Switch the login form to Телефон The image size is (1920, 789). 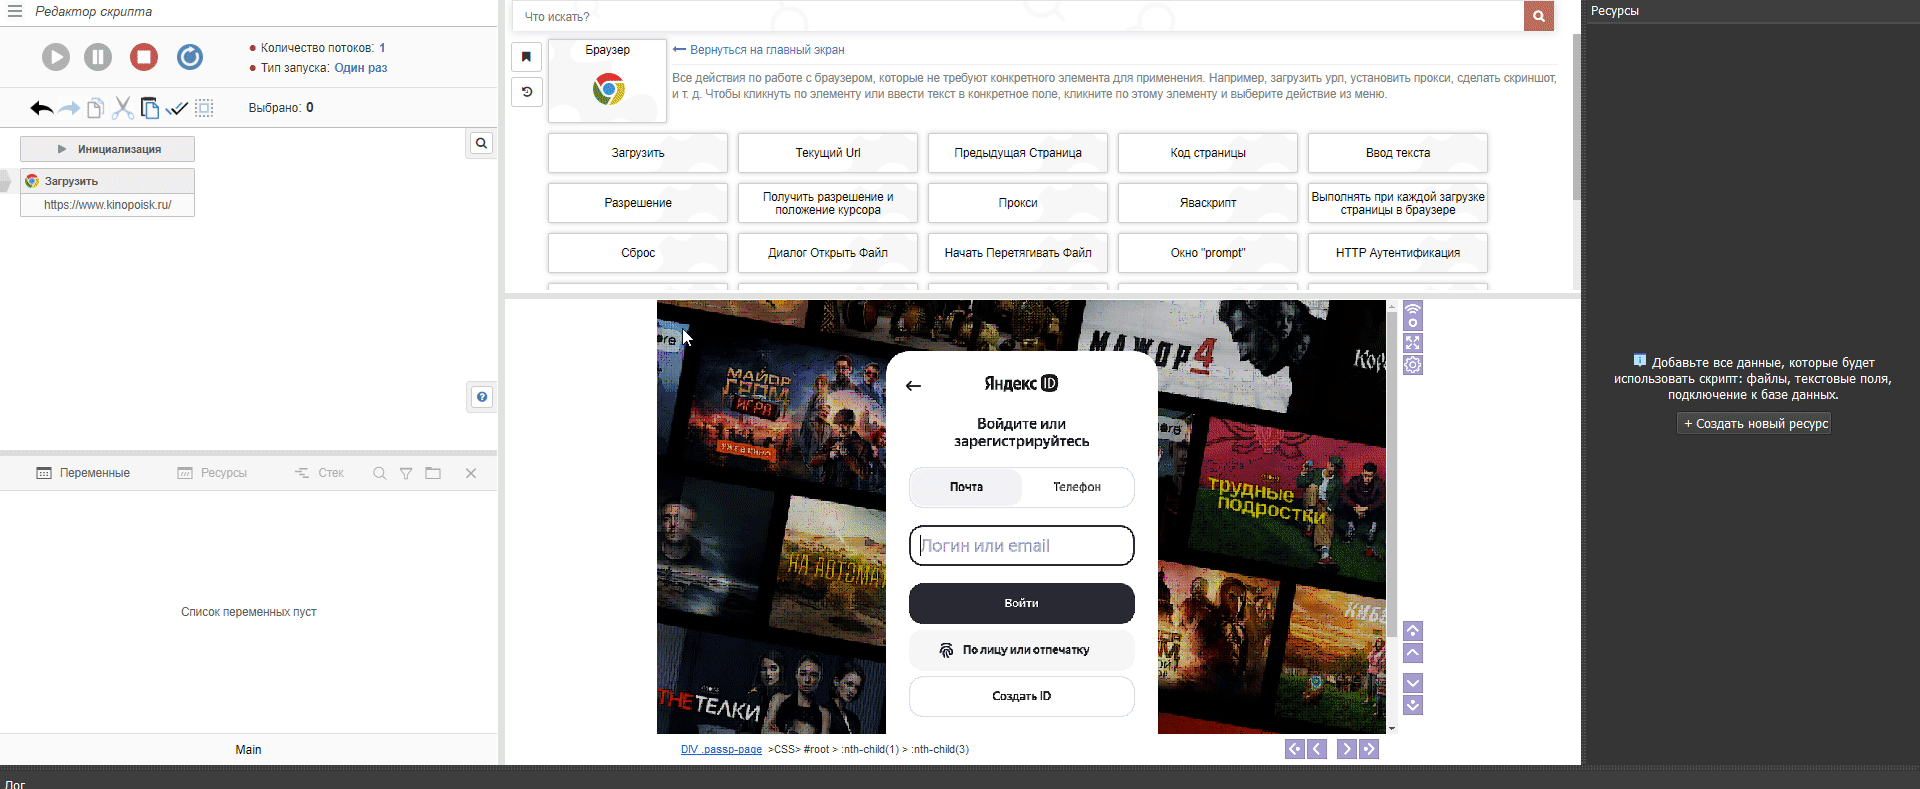pos(1076,487)
